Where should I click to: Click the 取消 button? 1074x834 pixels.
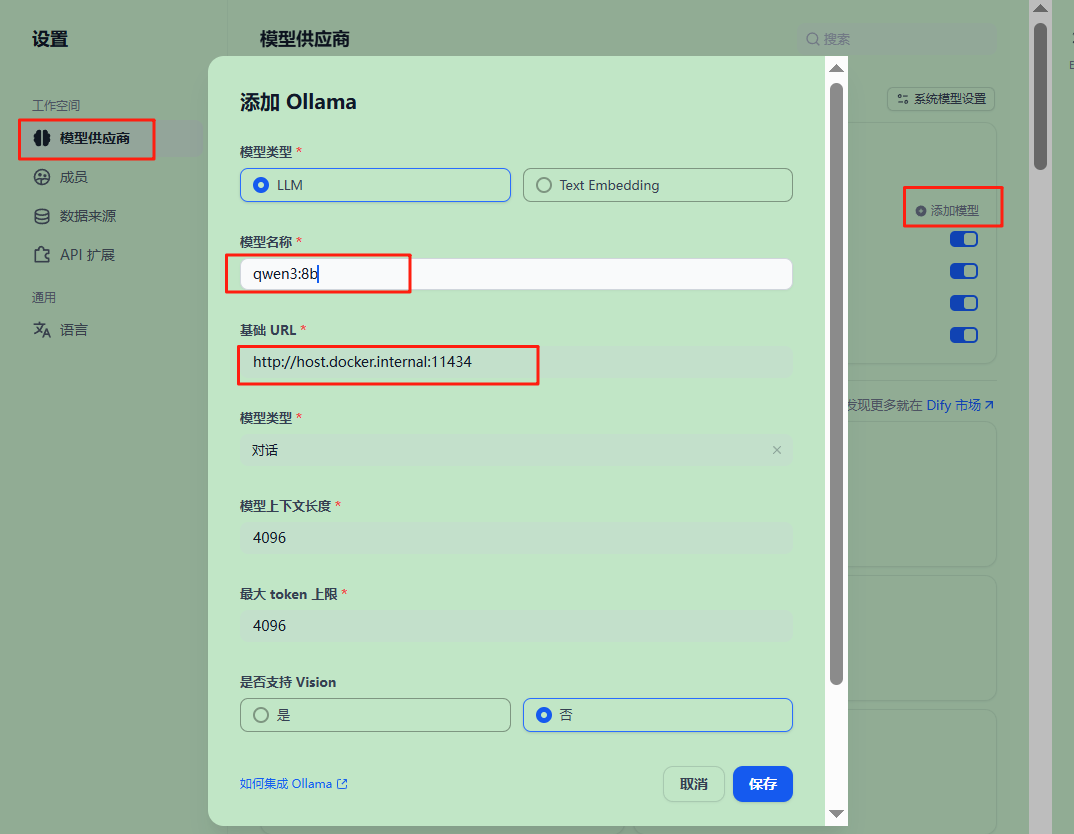click(x=694, y=784)
